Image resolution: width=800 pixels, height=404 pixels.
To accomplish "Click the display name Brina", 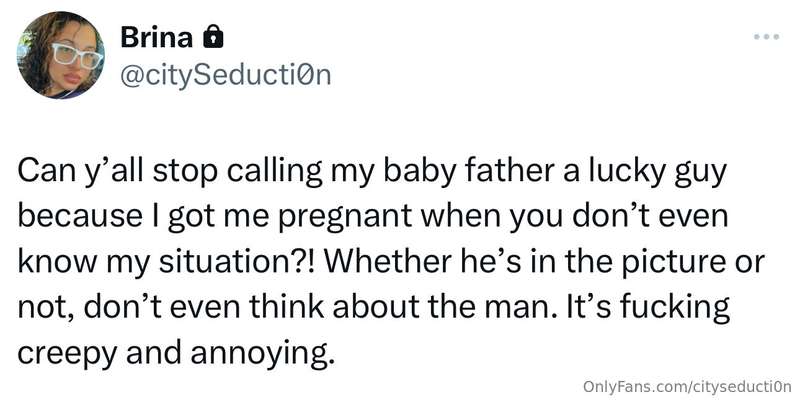I will [x=157, y=38].
